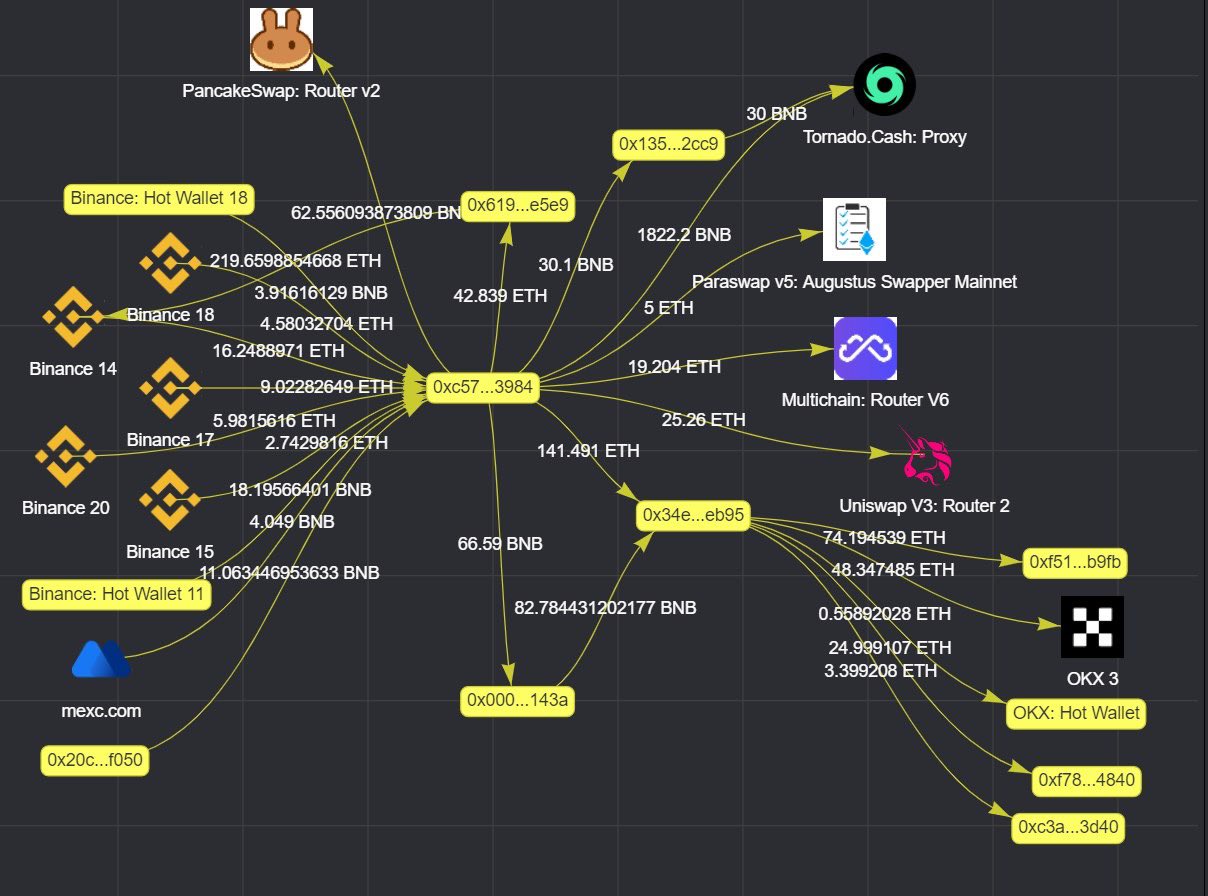Viewport: 1208px width, 896px height.
Task: Select the 4.58032704 ETH label
Action: pos(326,324)
